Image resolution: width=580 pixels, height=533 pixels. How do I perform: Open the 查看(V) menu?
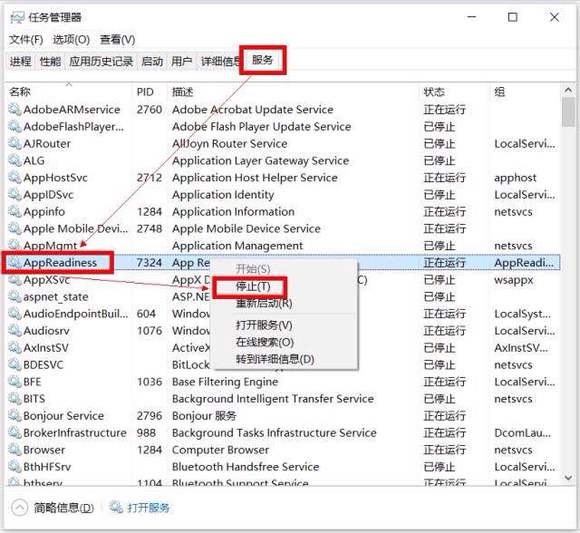click(118, 40)
